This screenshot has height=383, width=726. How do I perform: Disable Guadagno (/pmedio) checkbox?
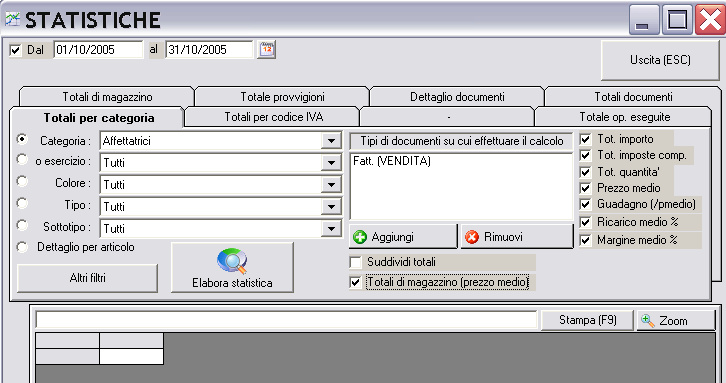tap(585, 204)
